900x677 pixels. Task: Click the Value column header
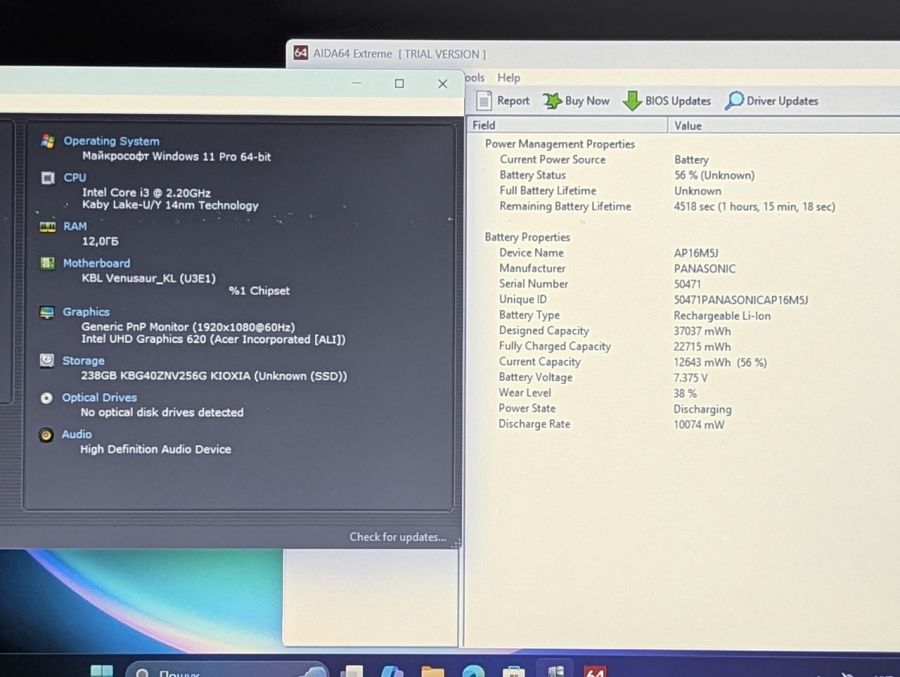click(784, 126)
